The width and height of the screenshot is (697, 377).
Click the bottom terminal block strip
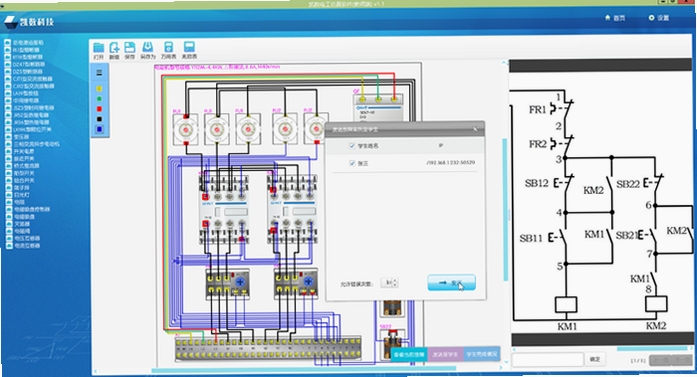click(268, 348)
